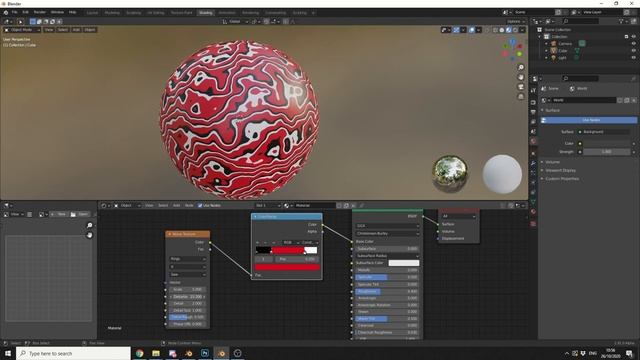The image size is (640, 360).
Task: Expand the Viewport Display panel
Action: (x=558, y=170)
